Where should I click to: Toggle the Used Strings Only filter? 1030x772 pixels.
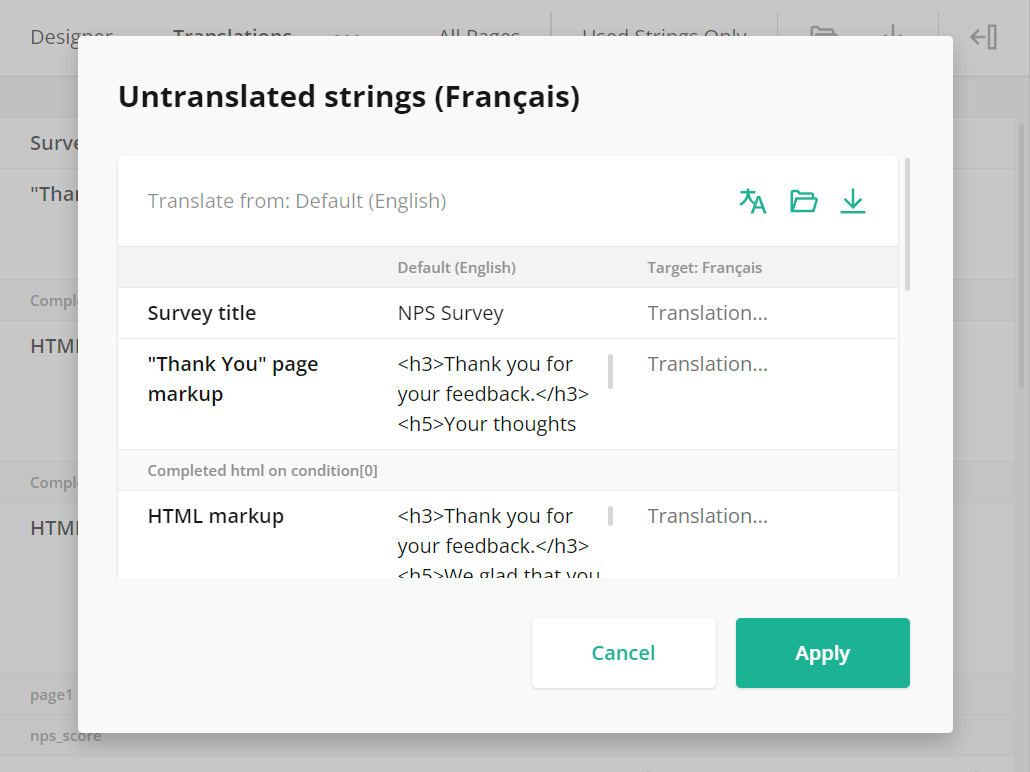(663, 37)
